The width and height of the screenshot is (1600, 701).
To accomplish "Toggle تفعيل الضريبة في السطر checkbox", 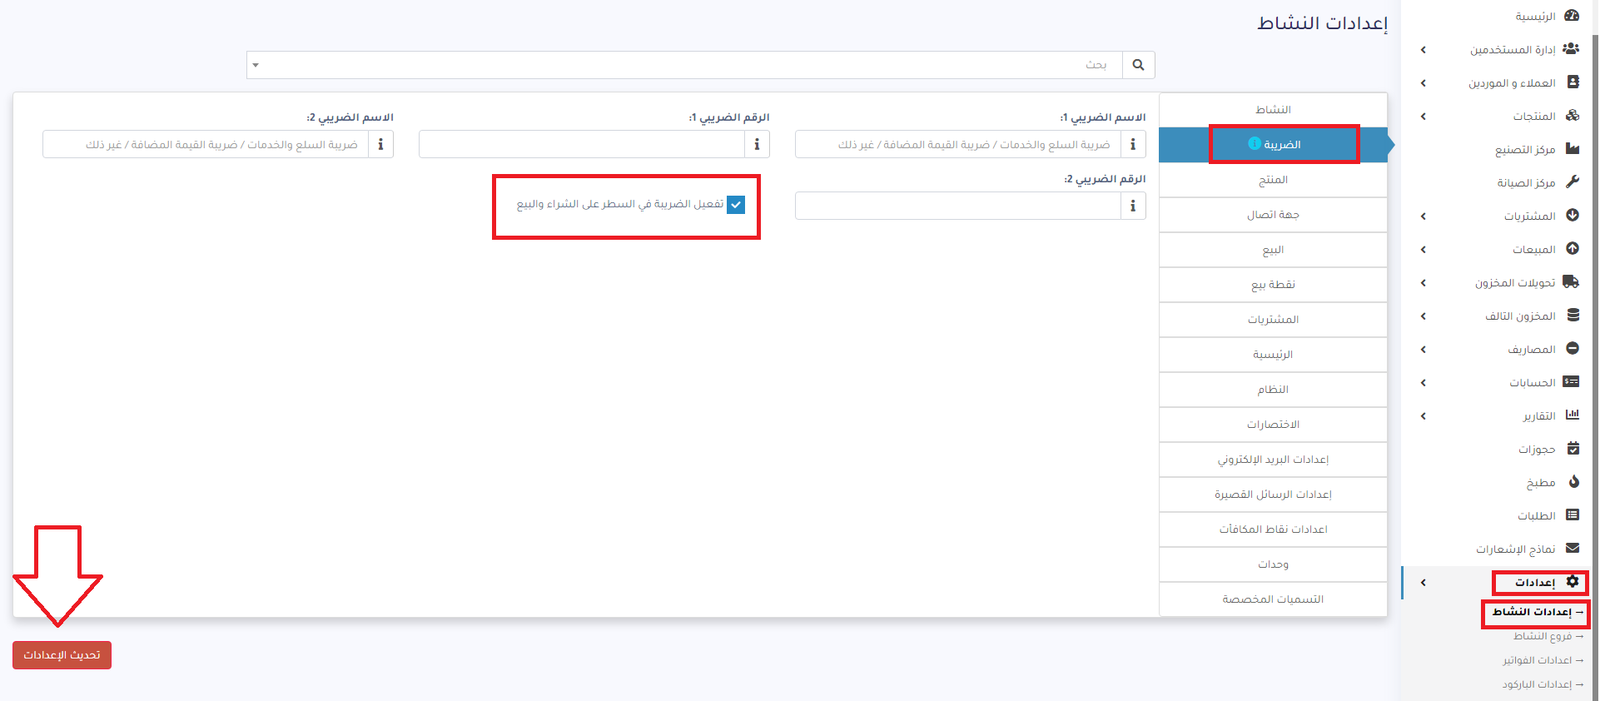I will coord(736,204).
